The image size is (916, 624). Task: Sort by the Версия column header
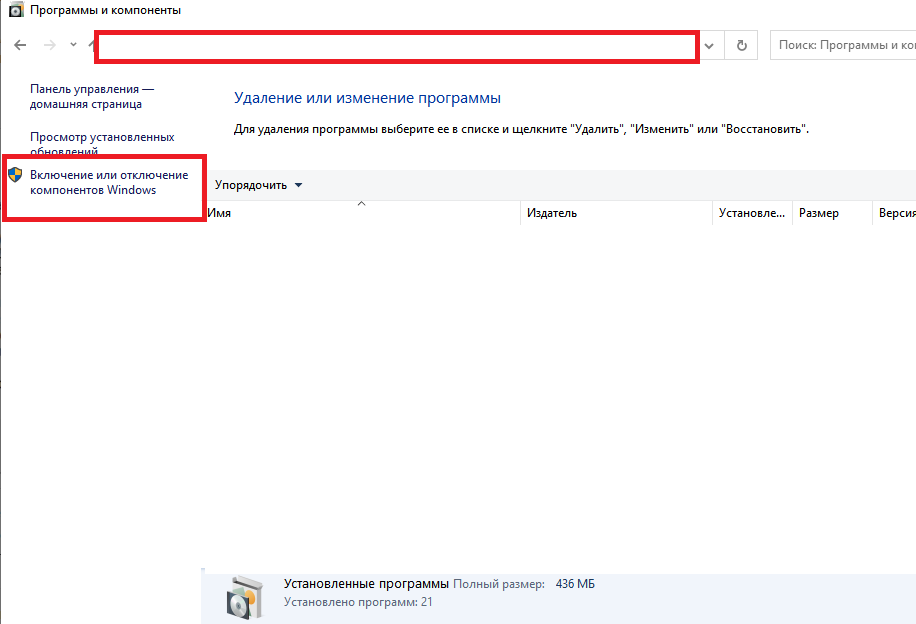click(x=895, y=213)
